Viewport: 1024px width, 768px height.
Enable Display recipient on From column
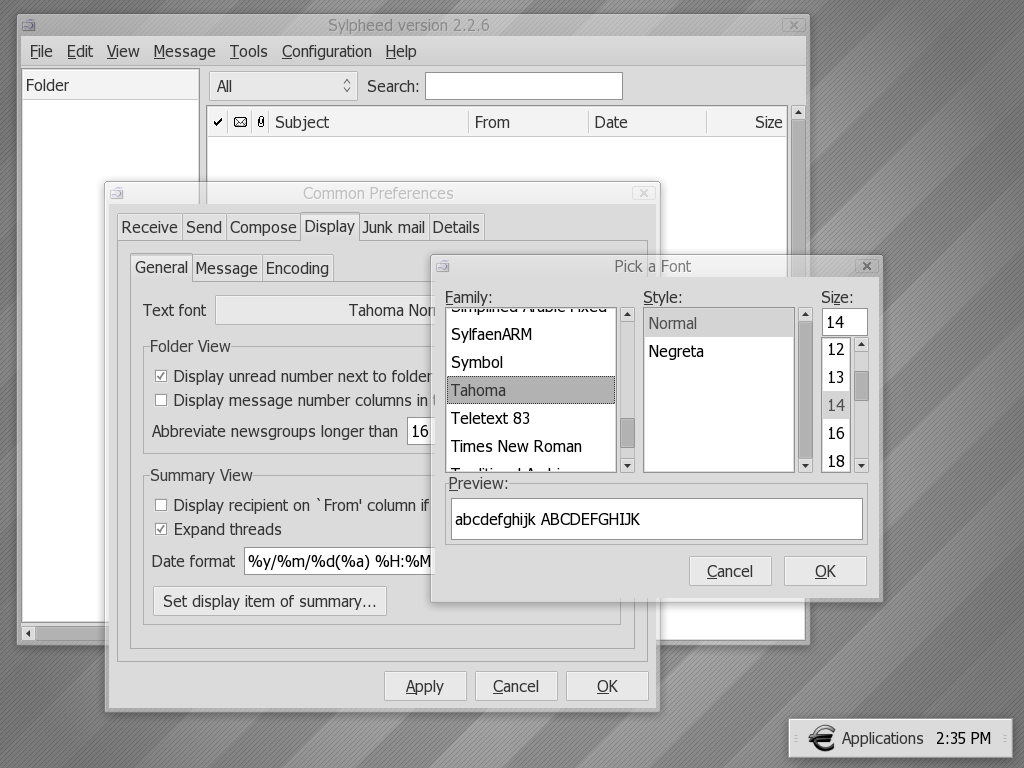tap(161, 505)
